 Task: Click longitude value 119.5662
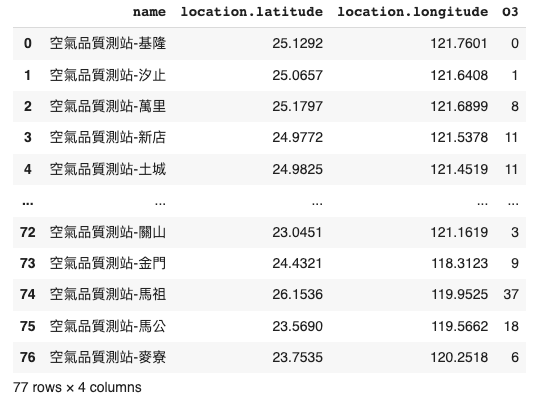(x=459, y=326)
